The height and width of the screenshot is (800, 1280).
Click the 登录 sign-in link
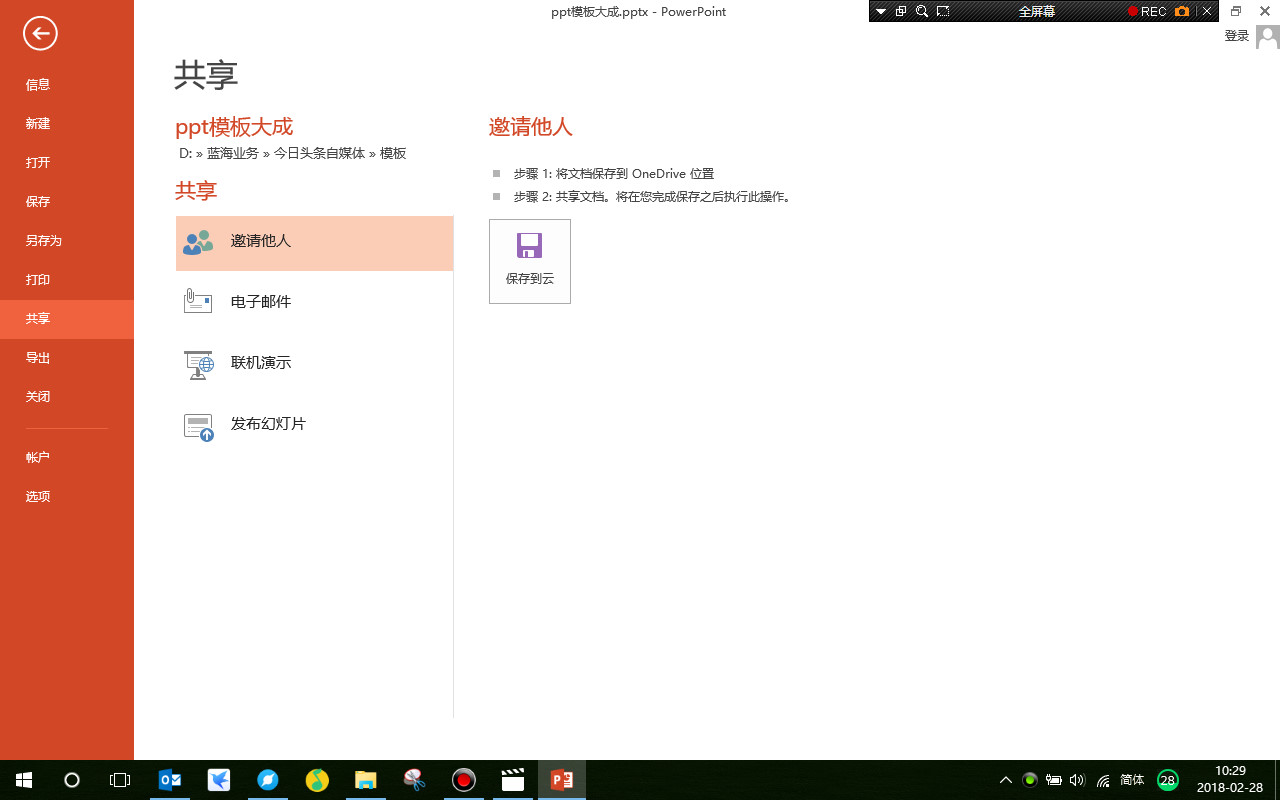tap(1236, 35)
